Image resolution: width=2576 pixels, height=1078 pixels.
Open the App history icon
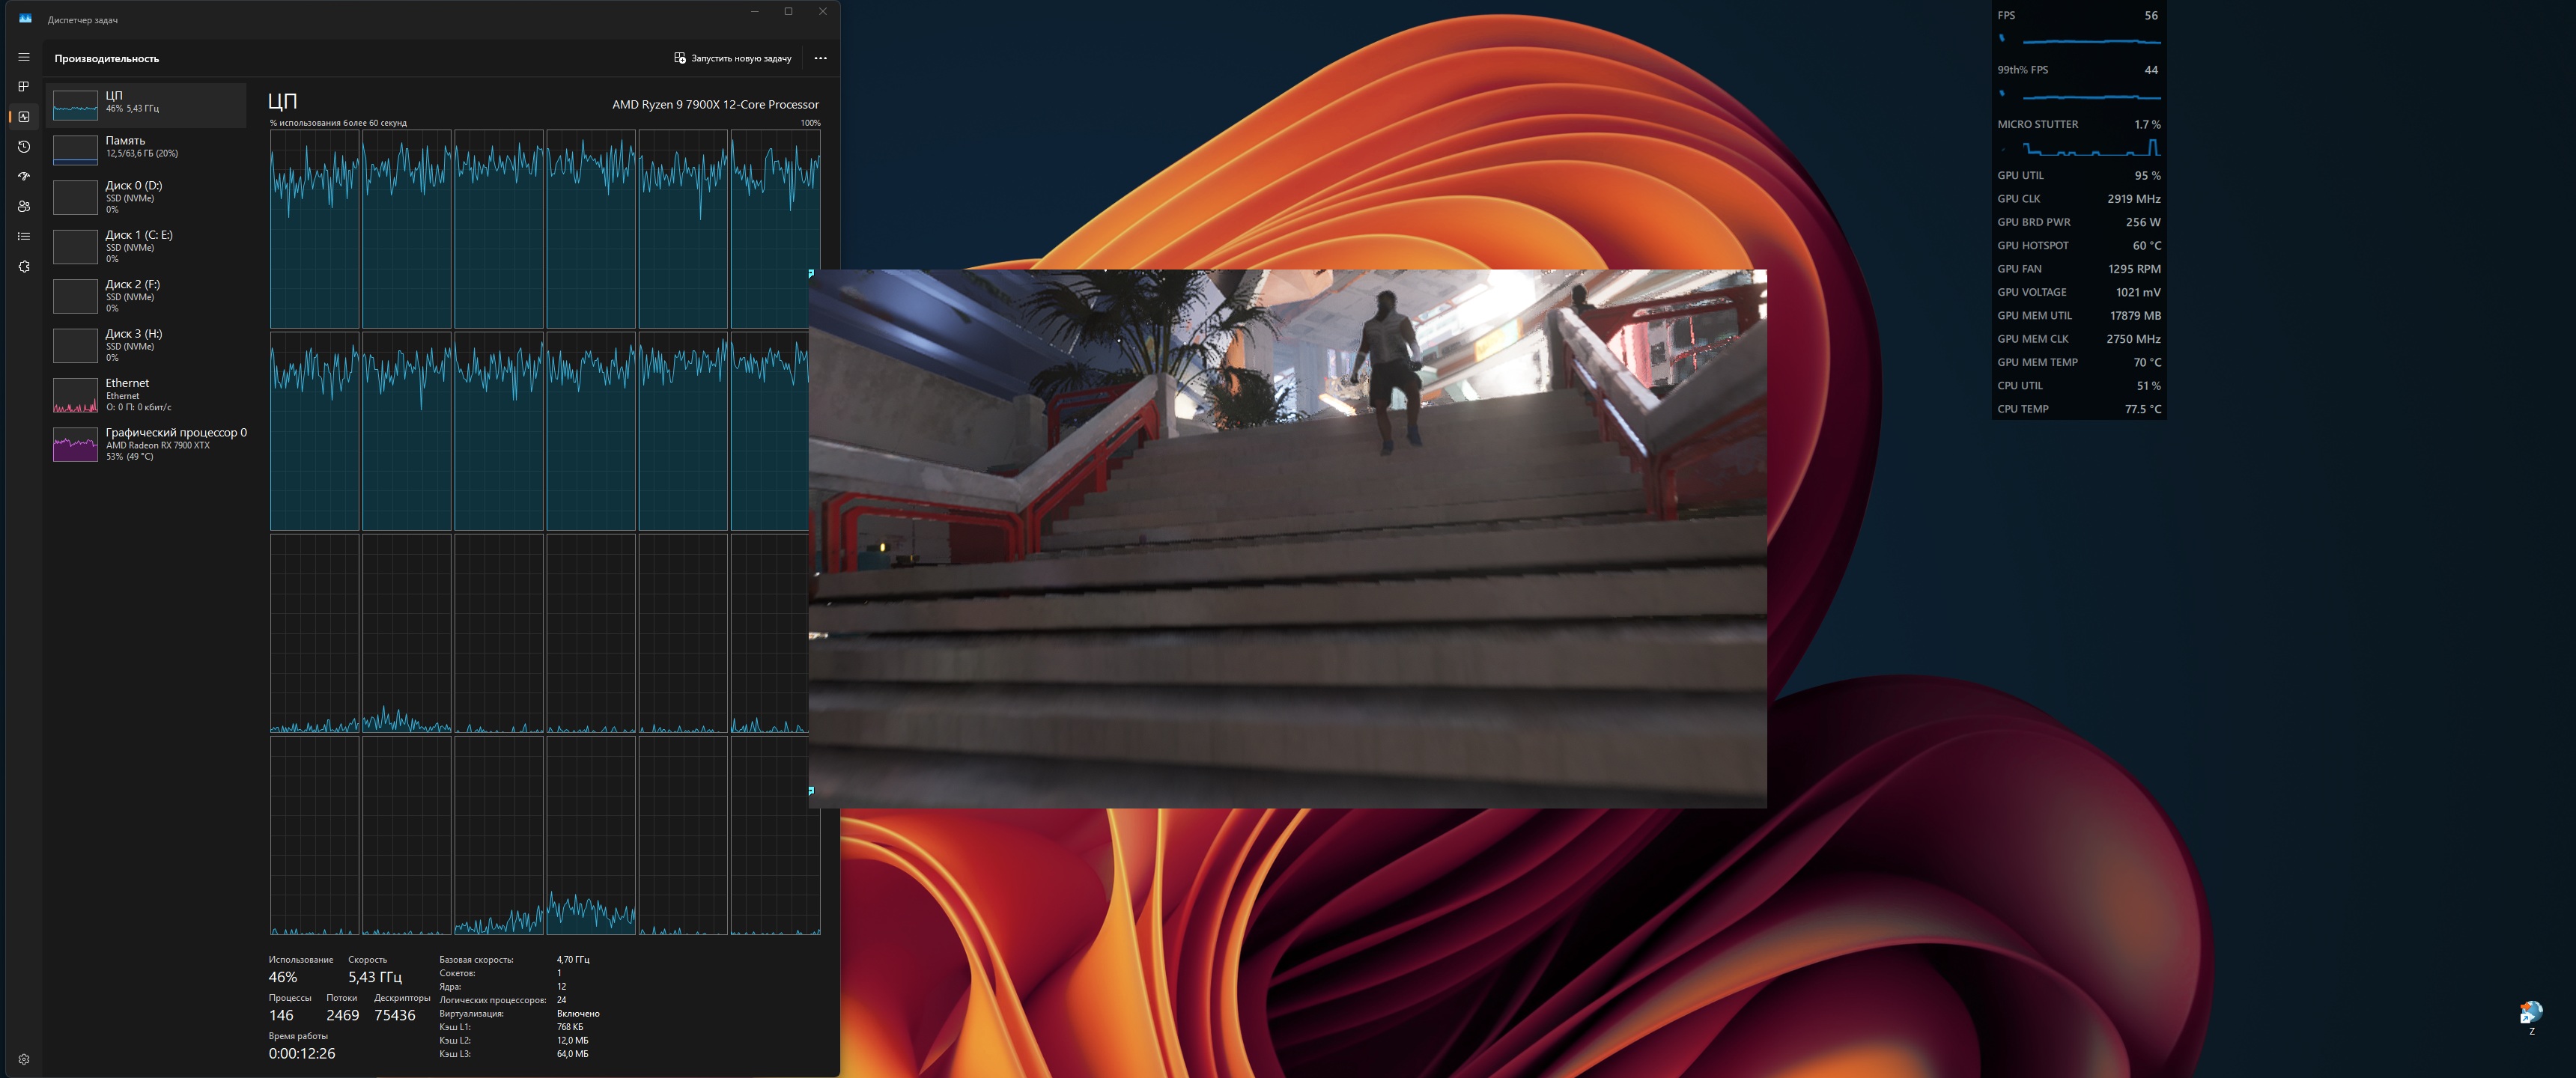(24, 147)
